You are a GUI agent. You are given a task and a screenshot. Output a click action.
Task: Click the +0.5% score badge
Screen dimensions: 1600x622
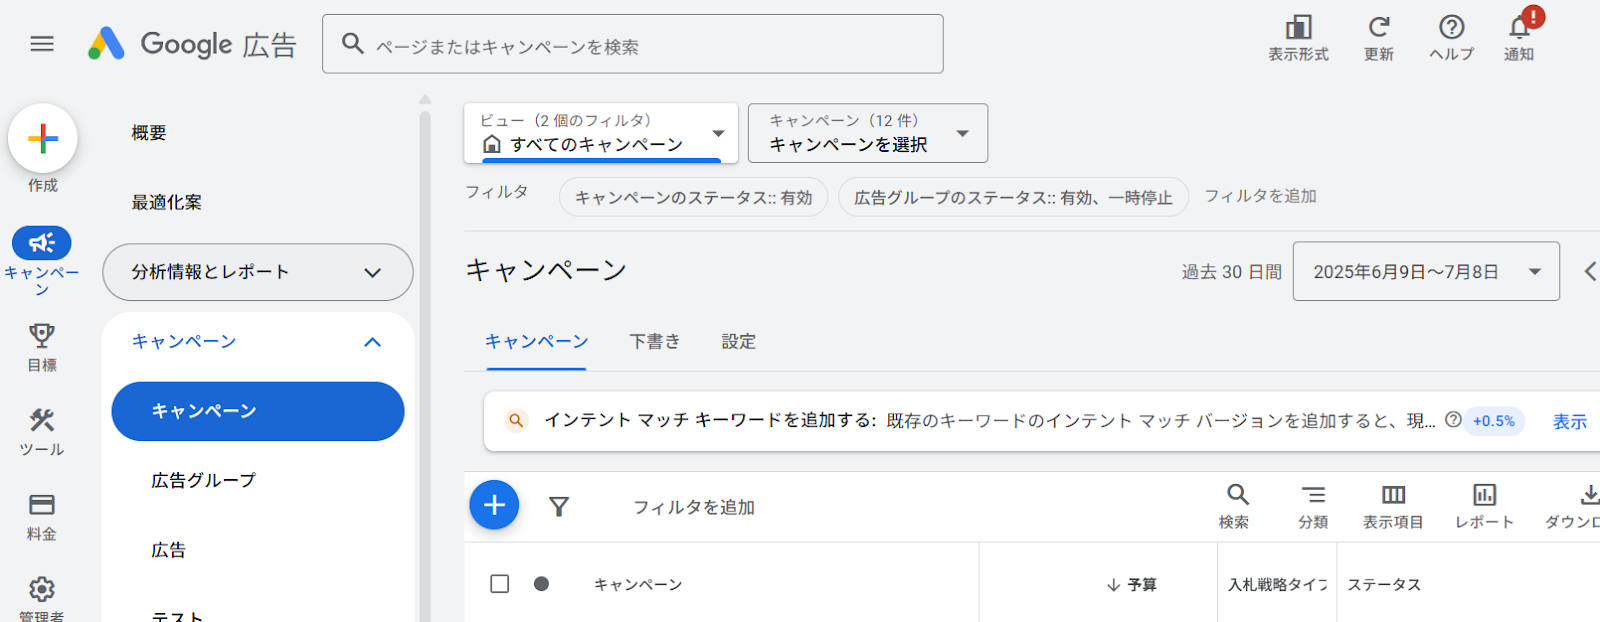(1494, 421)
